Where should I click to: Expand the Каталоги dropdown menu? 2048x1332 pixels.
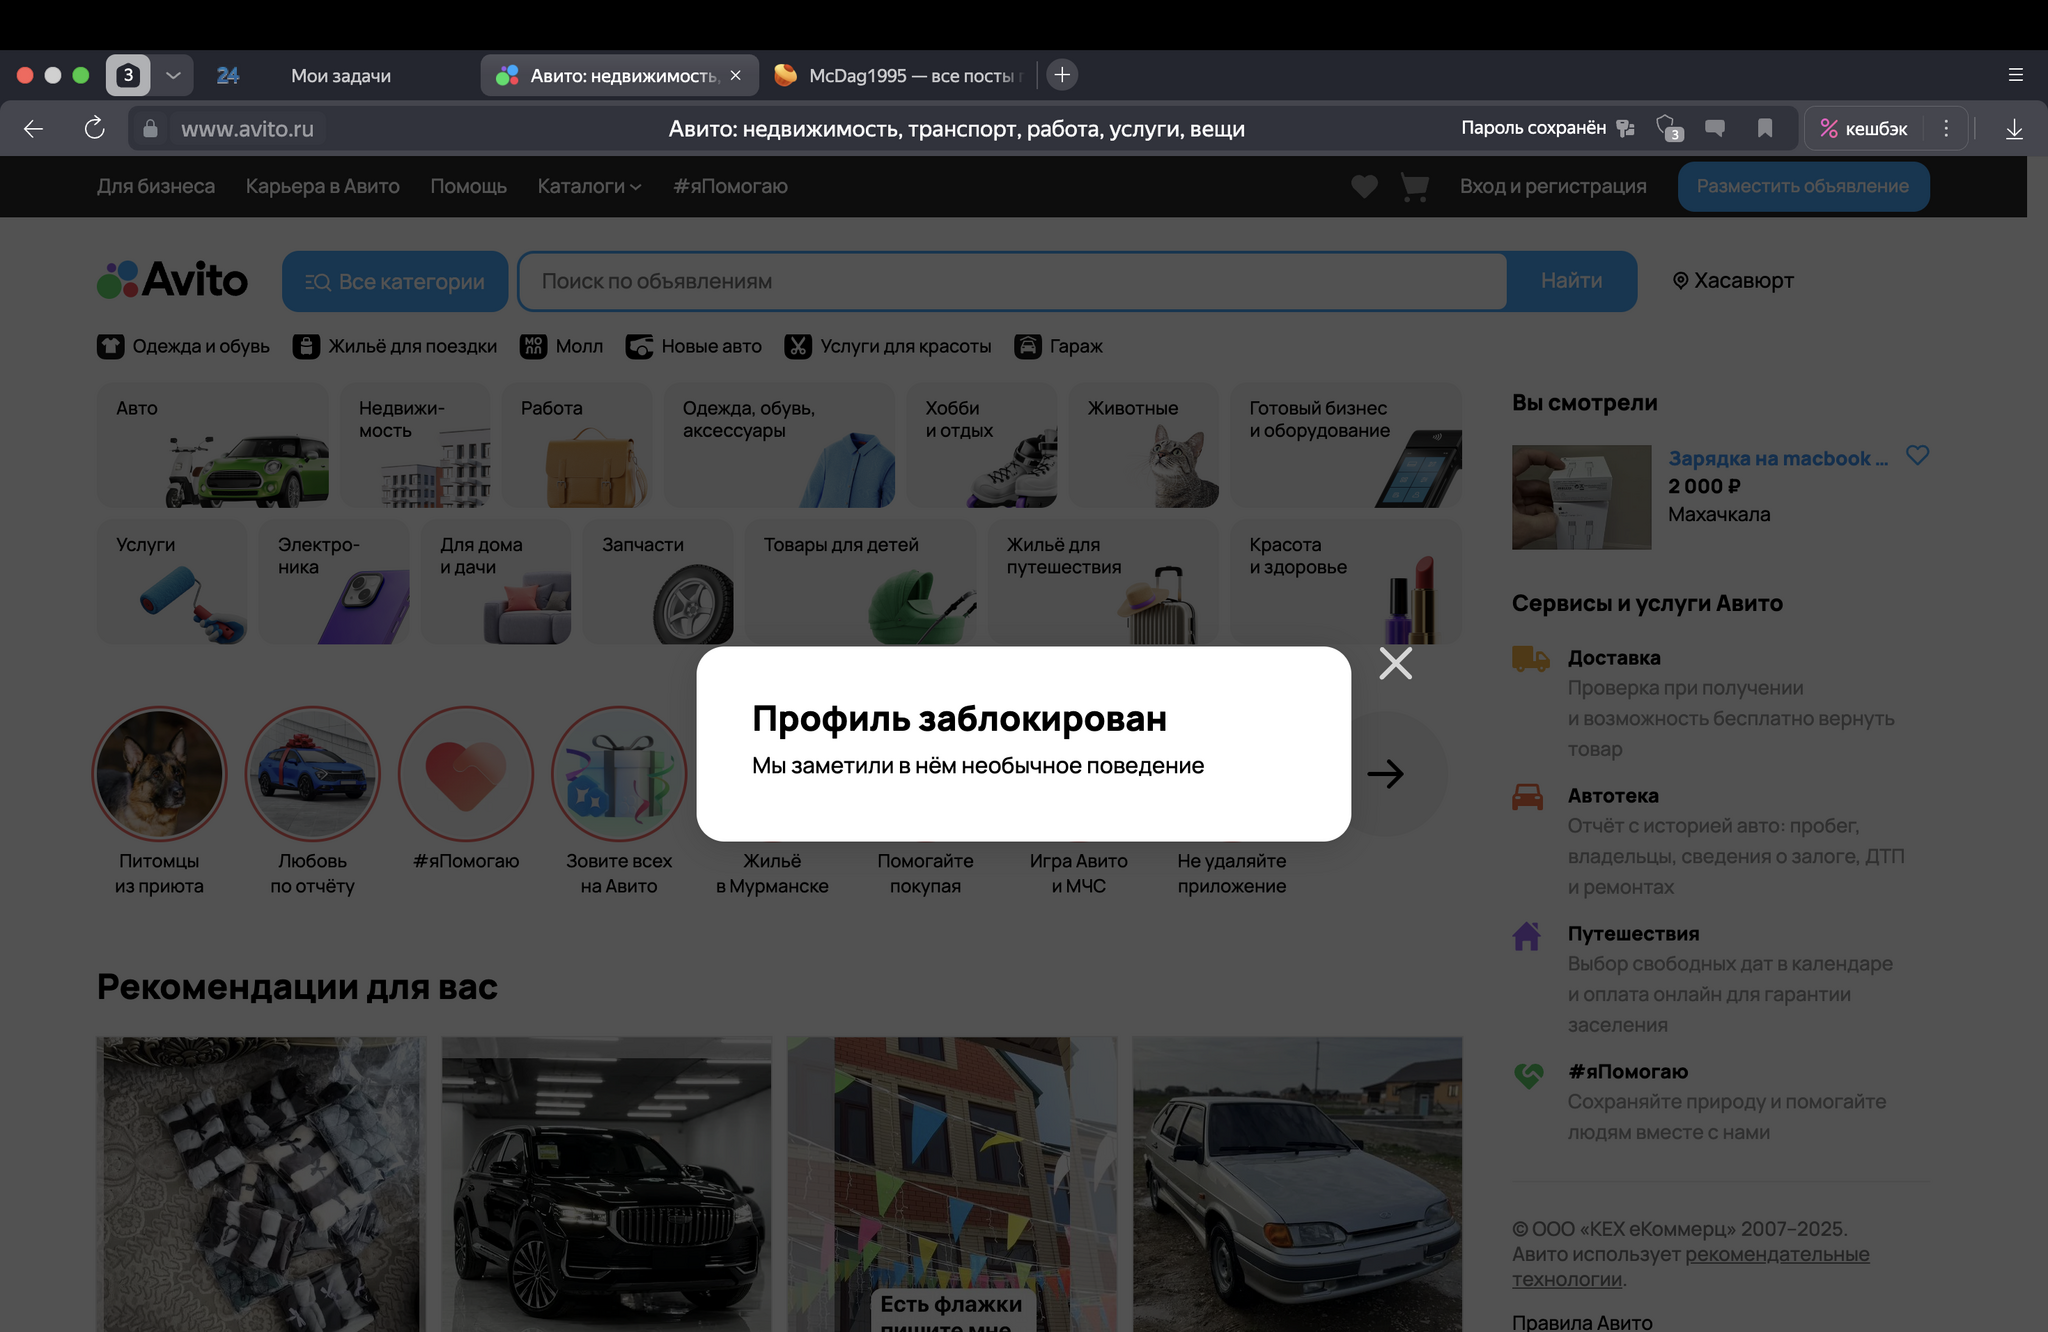589,186
